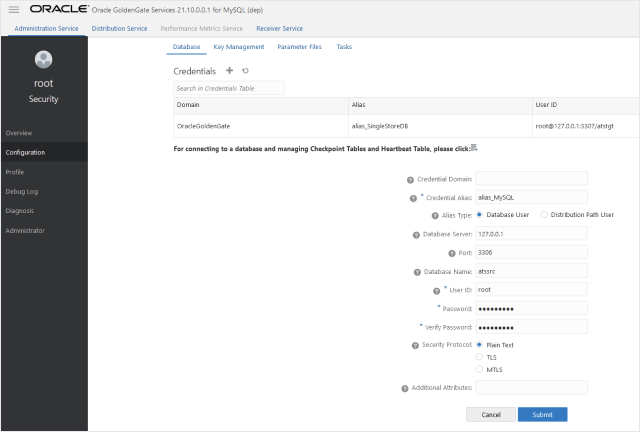The image size is (640, 432).
Task: Select alias_SingleStoreDB alias cell
Action: click(x=440, y=126)
